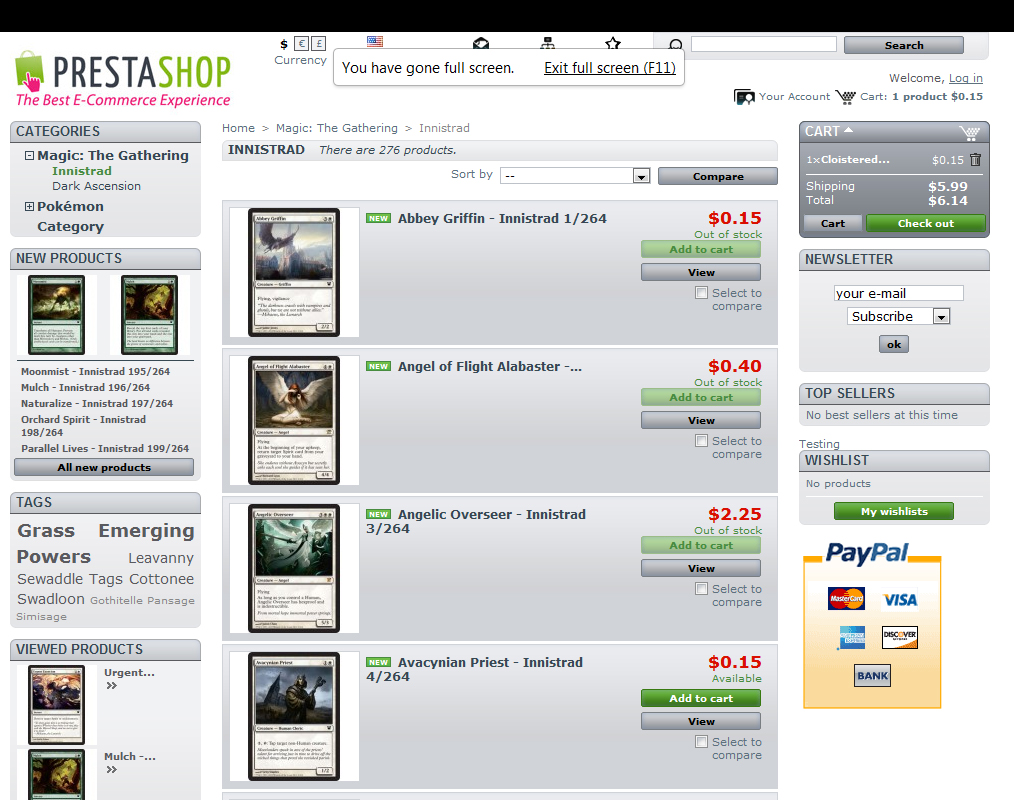
Task: Click NEW badge beside Abbey Griffin
Action: tap(378, 218)
